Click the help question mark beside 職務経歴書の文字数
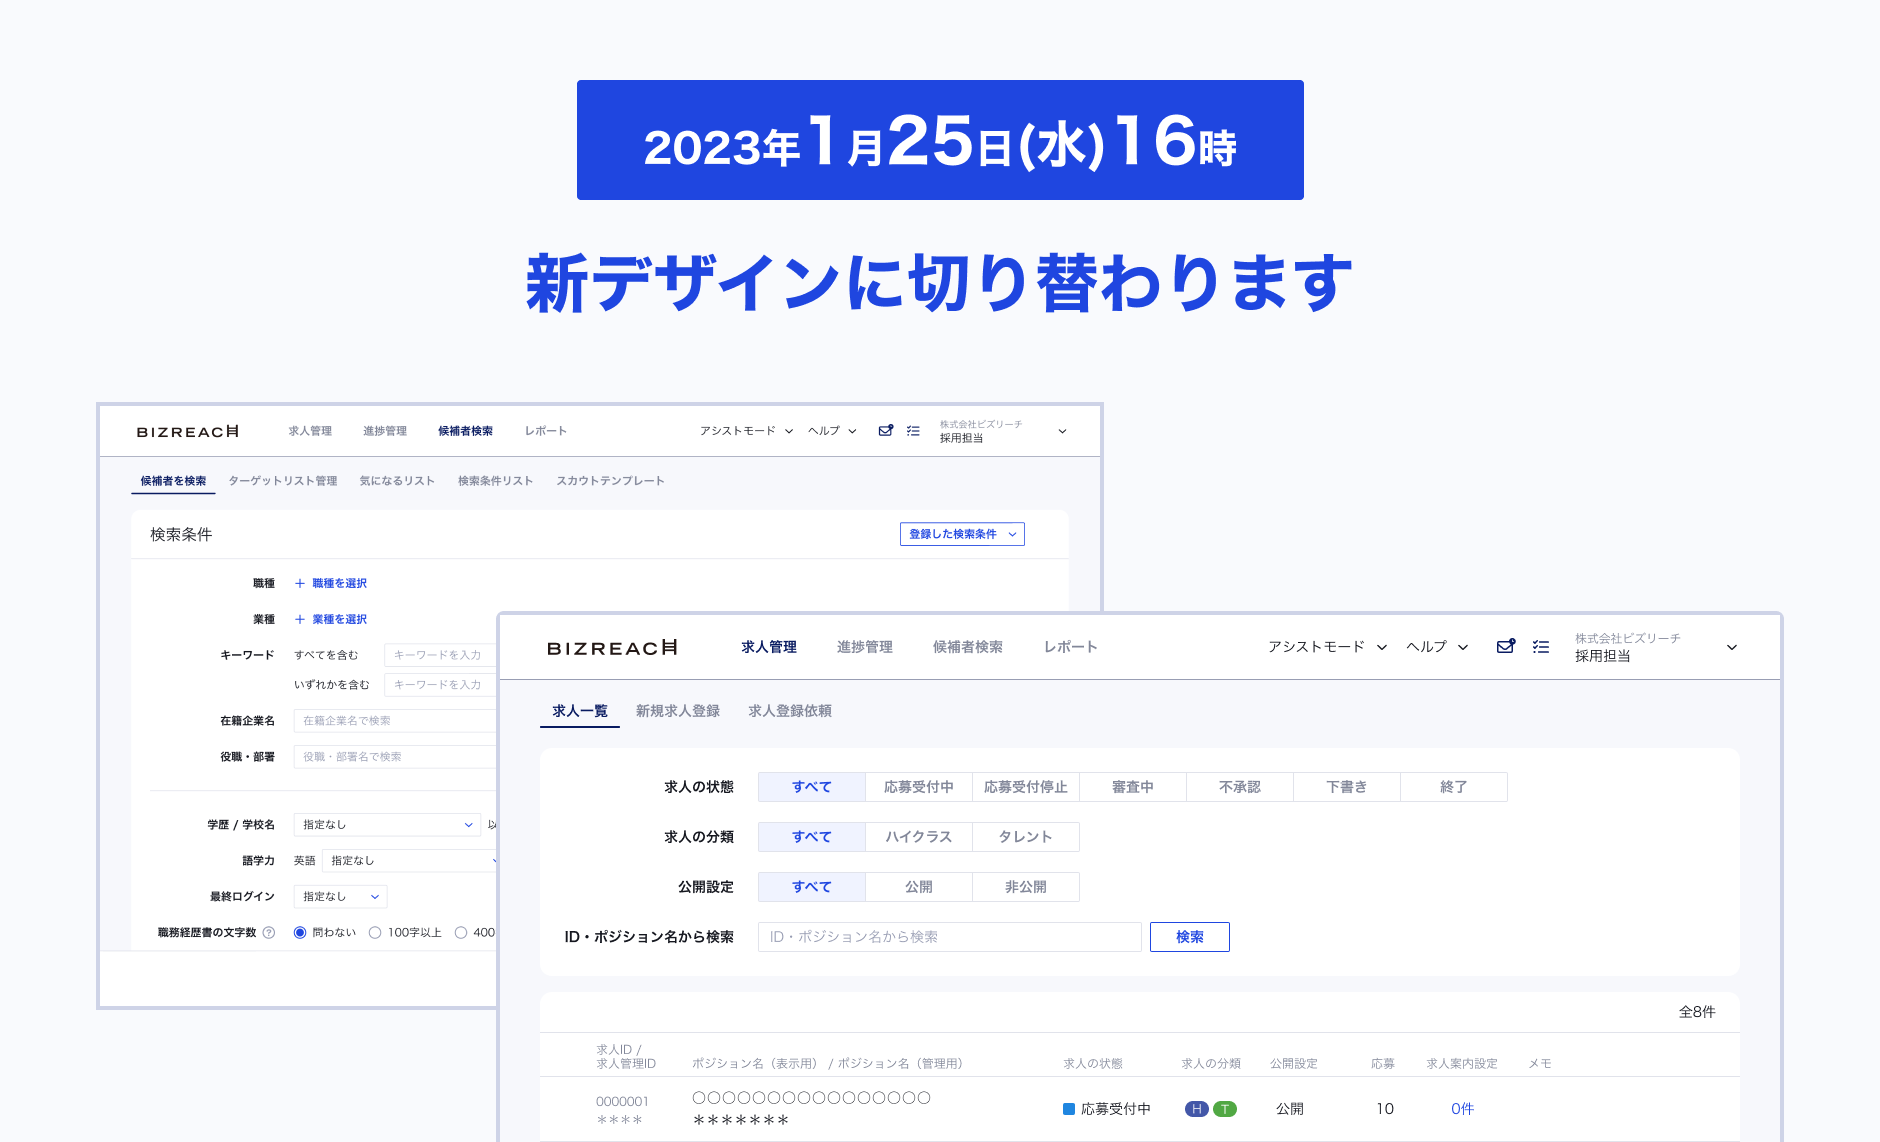Viewport: 1880px width, 1142px height. 269,933
